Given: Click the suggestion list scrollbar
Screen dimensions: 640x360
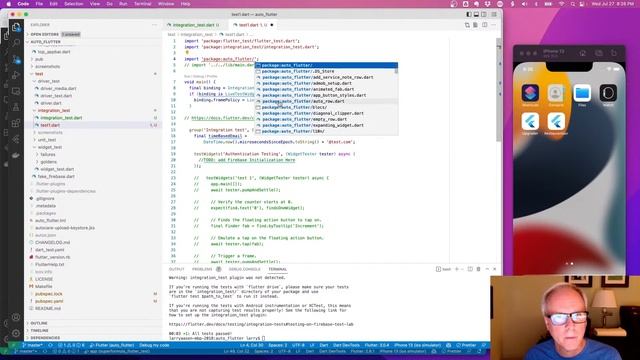Looking at the screenshot, I should [396, 71].
